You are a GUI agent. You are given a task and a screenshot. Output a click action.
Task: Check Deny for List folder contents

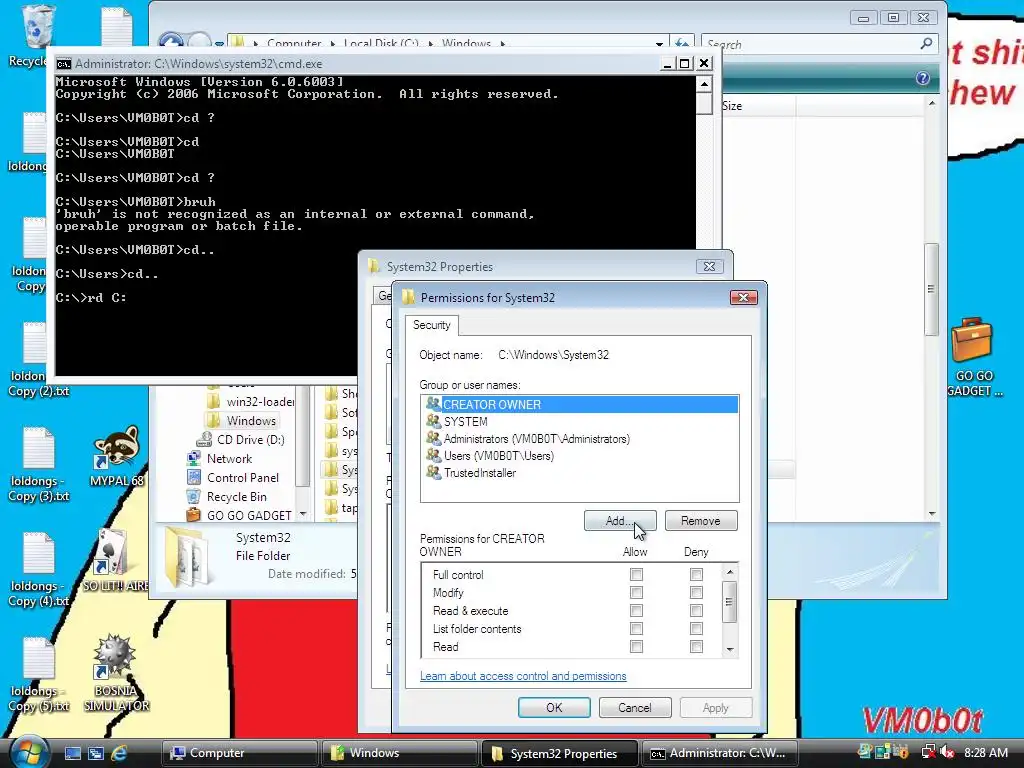(696, 629)
